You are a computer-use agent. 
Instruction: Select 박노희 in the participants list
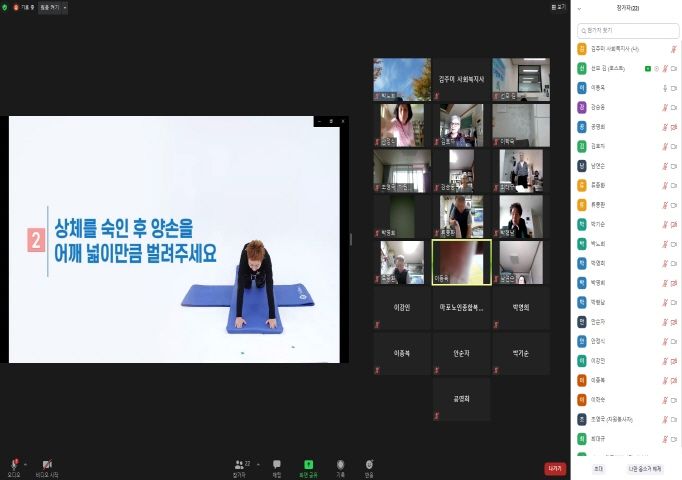[628, 244]
